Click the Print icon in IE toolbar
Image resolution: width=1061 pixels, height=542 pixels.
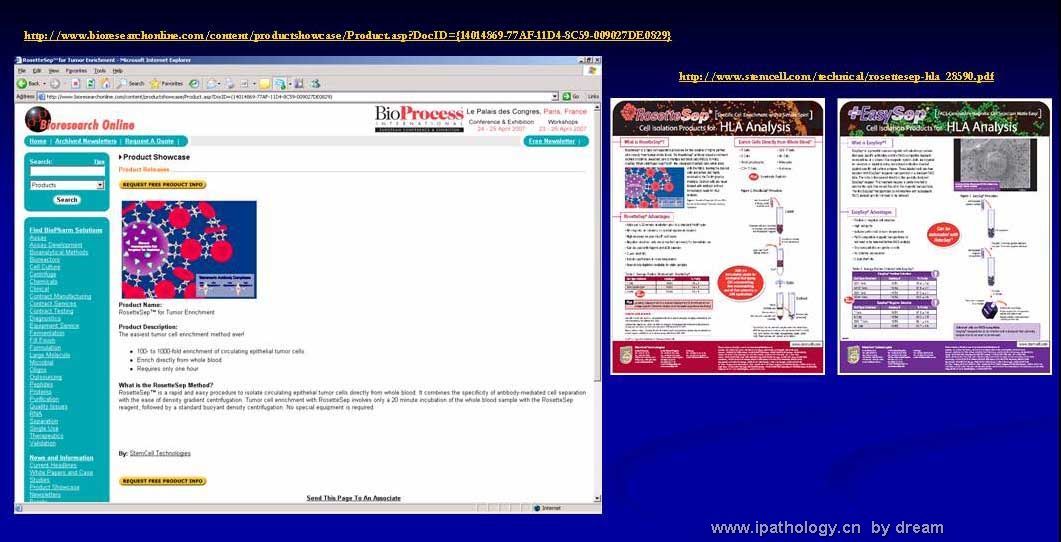tap(230, 84)
